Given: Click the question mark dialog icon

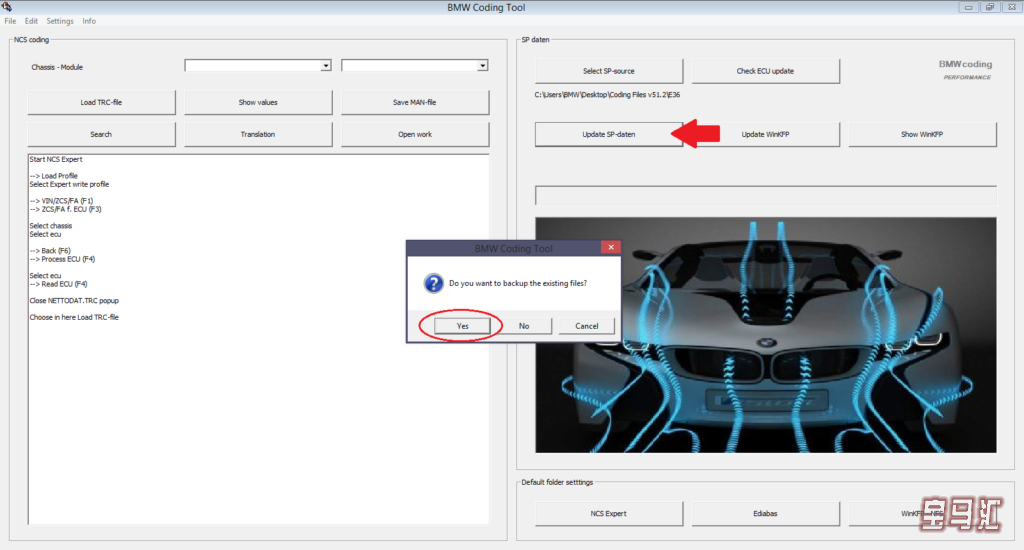Looking at the screenshot, I should click(433, 283).
